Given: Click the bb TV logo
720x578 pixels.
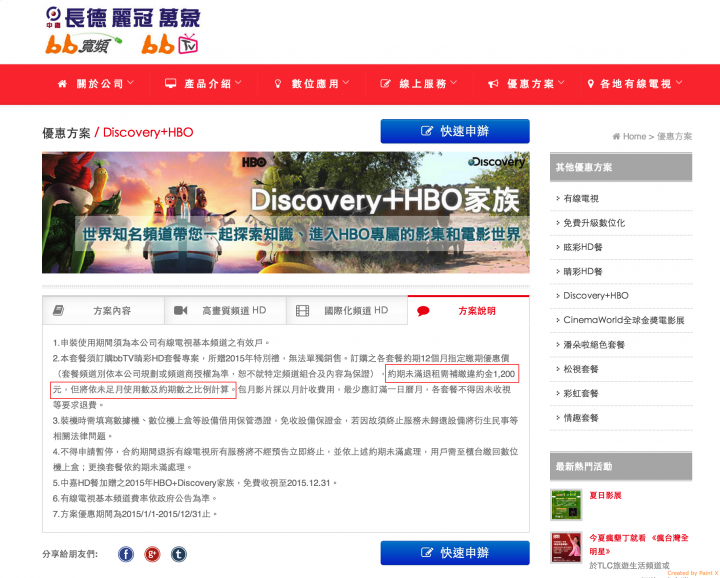Looking at the screenshot, I should pyautogui.click(x=170, y=44).
